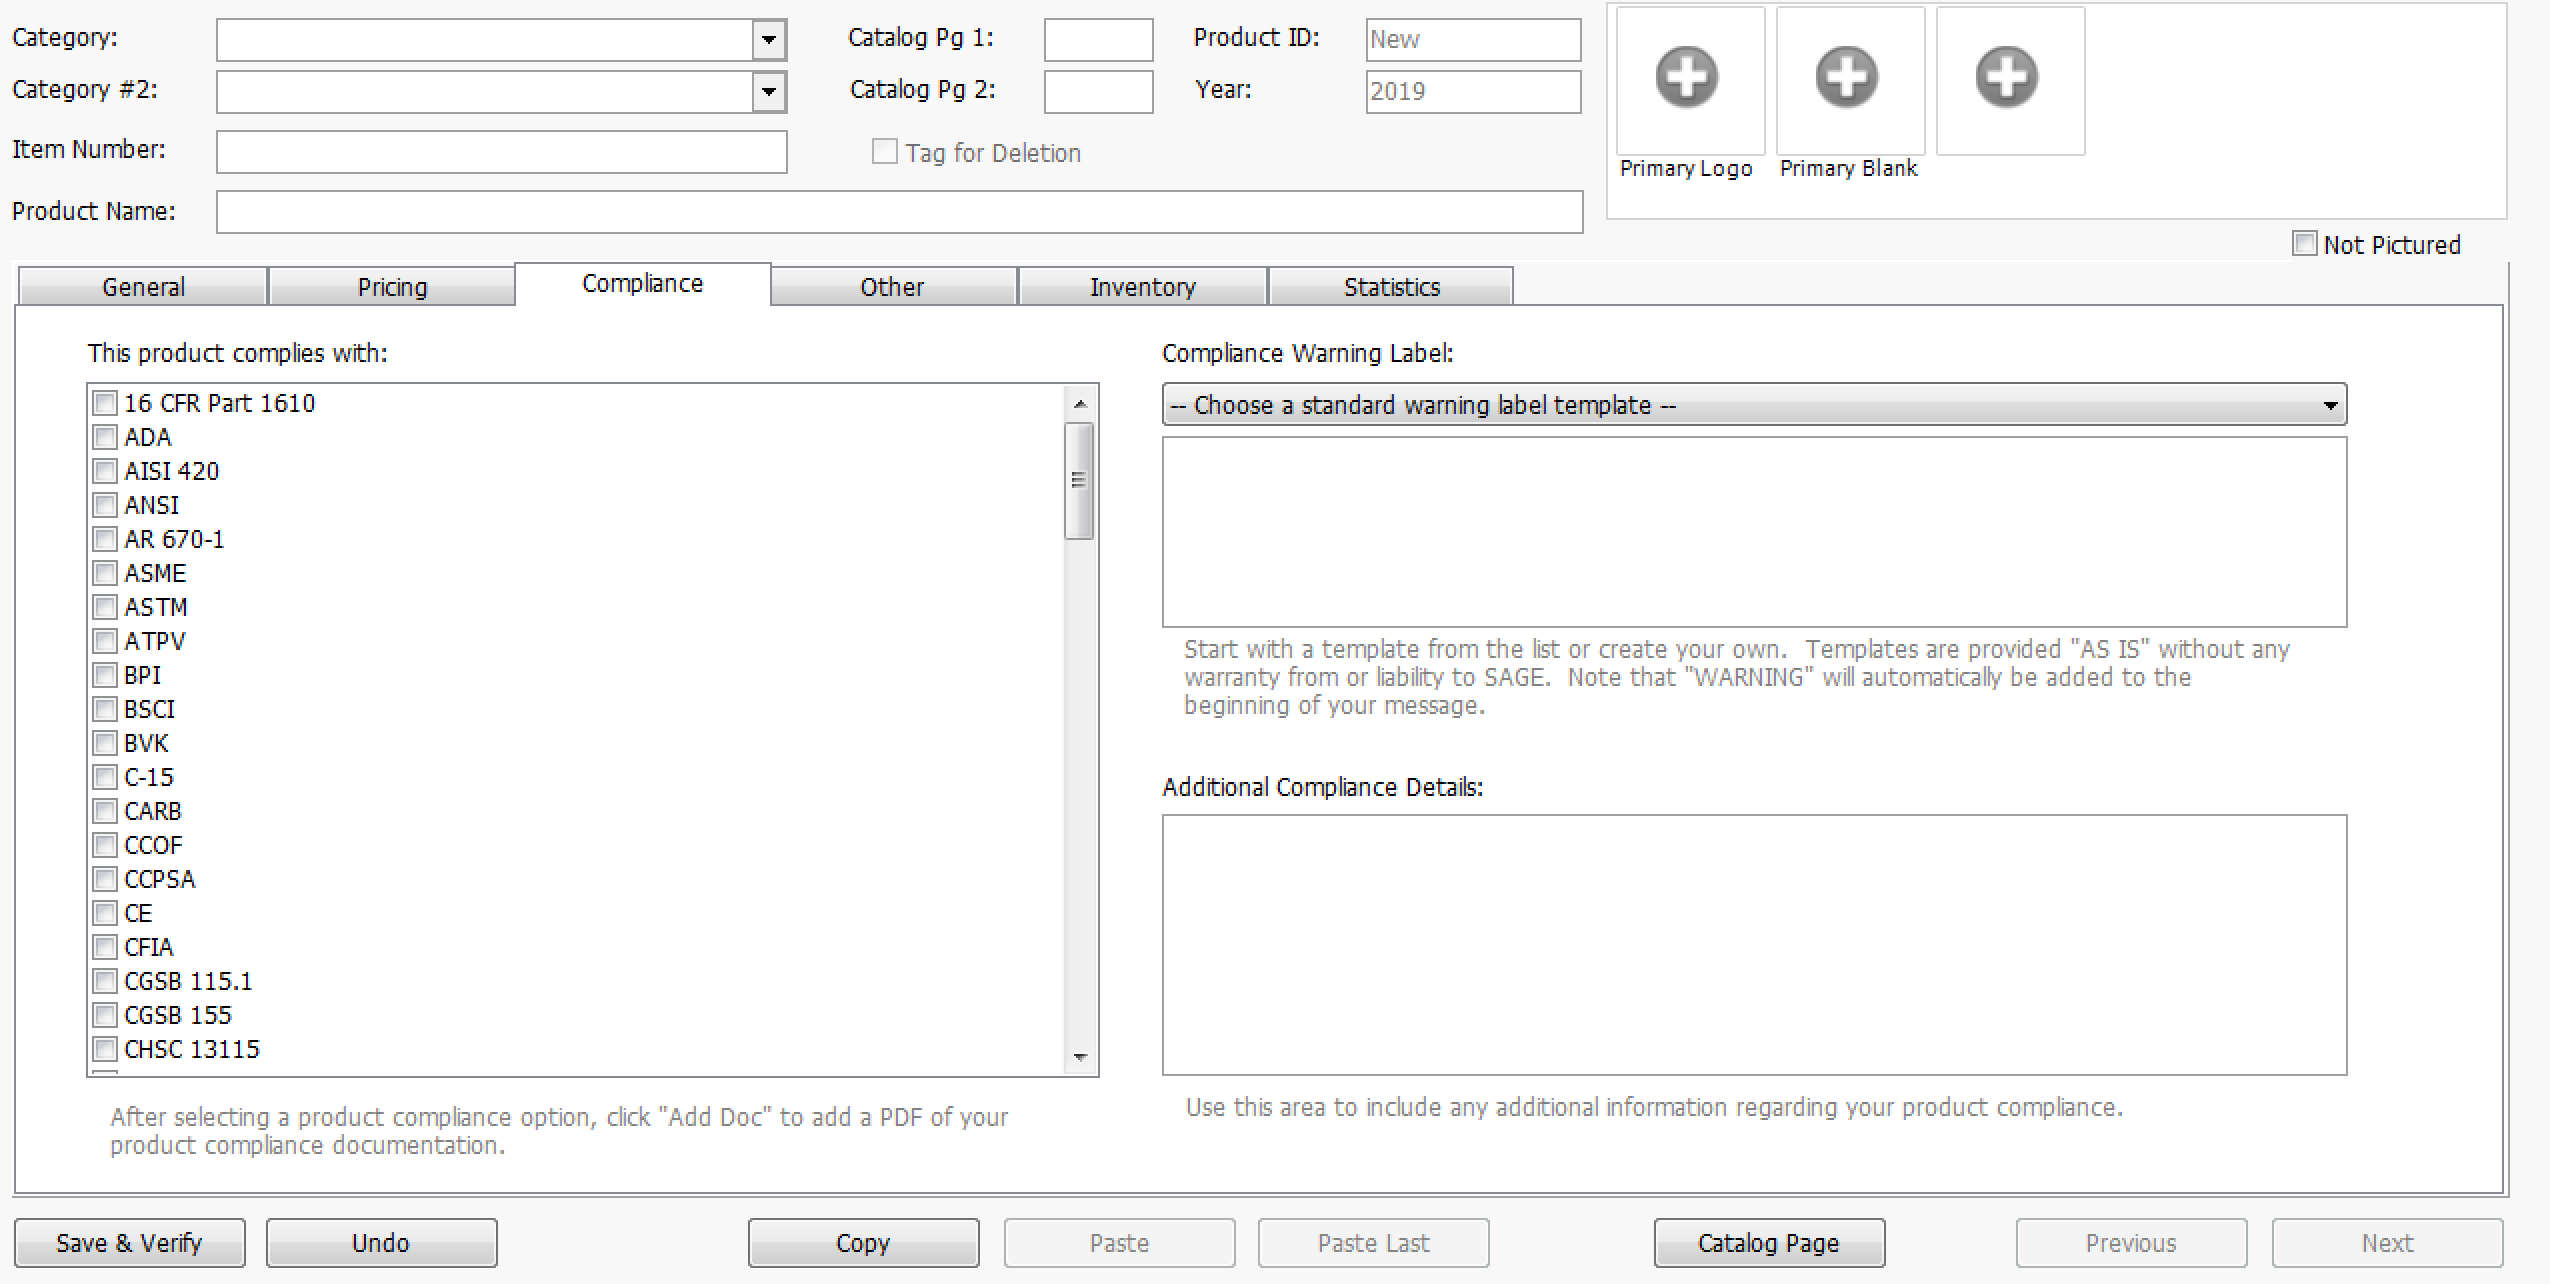
Task: Select the Save & Verify button
Action: point(128,1241)
